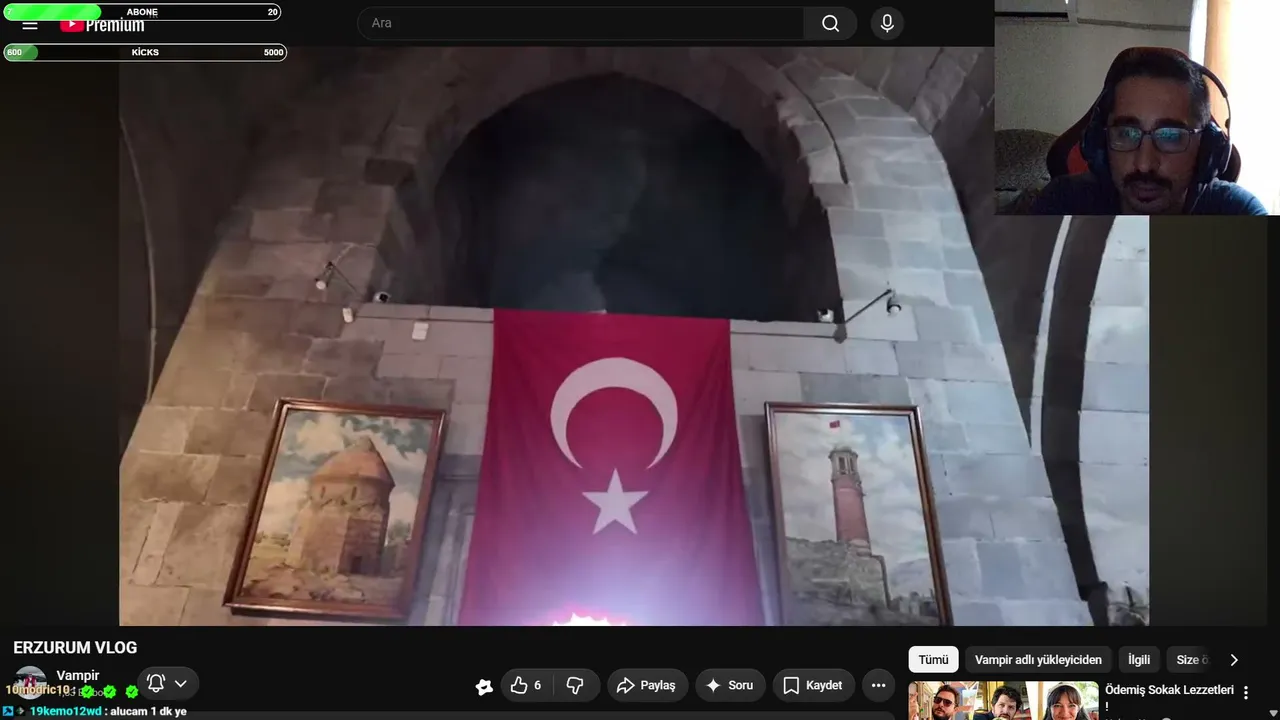Open the Soru ask button
Image resolution: width=1280 pixels, height=720 pixels.
click(x=730, y=685)
